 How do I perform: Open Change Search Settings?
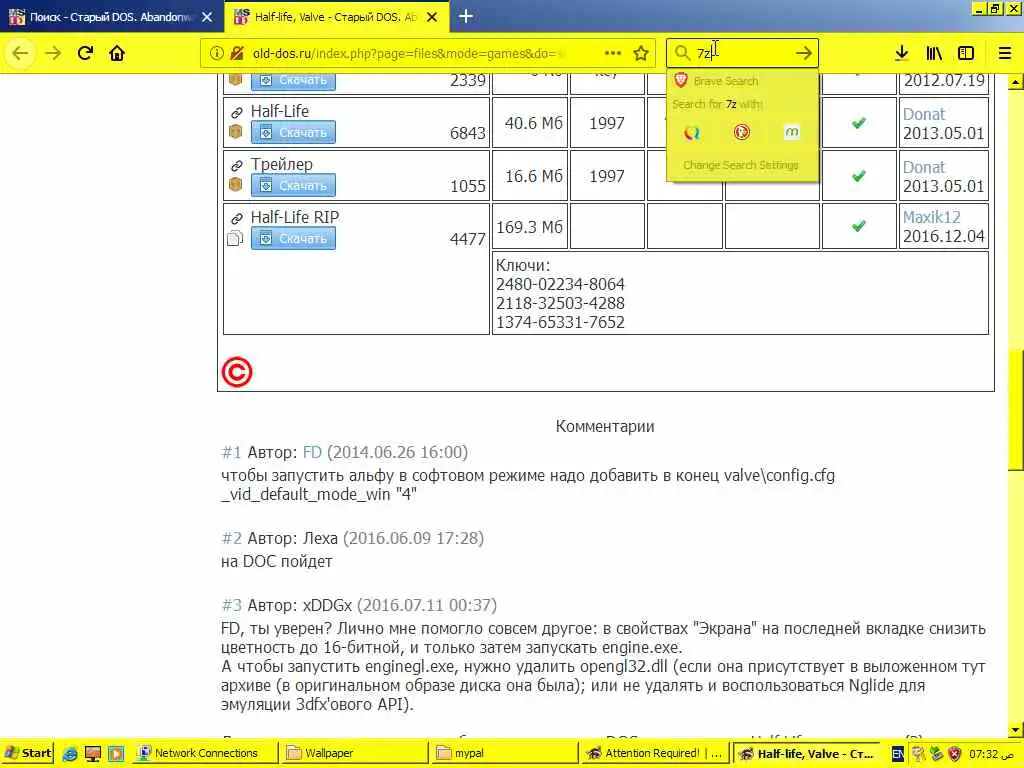tap(741, 165)
